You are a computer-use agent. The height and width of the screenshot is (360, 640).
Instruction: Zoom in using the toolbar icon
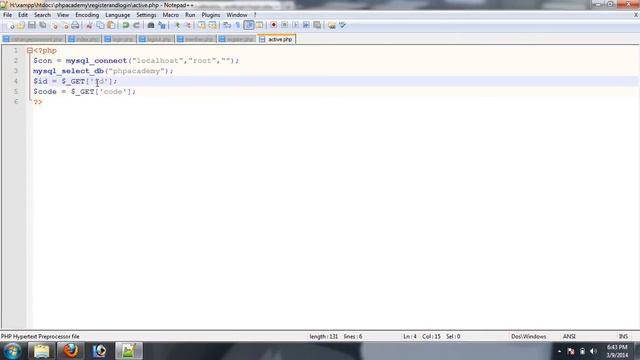coord(177,25)
